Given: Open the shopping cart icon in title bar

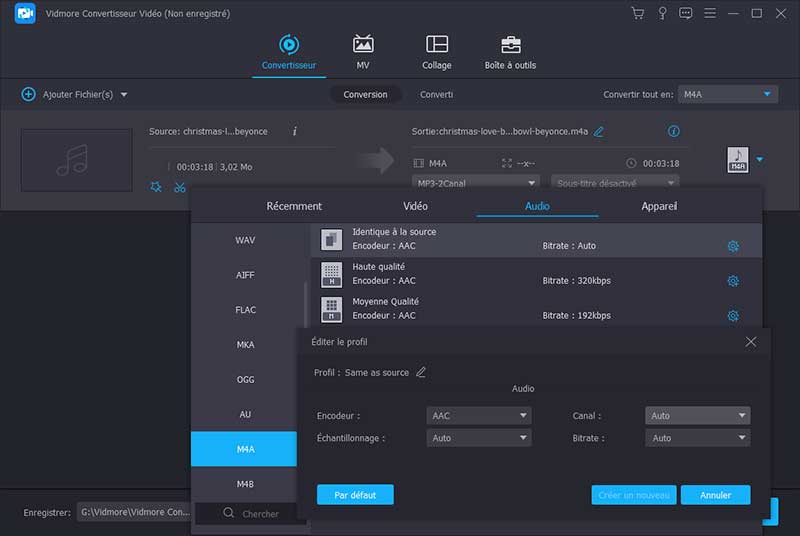Looking at the screenshot, I should [637, 13].
